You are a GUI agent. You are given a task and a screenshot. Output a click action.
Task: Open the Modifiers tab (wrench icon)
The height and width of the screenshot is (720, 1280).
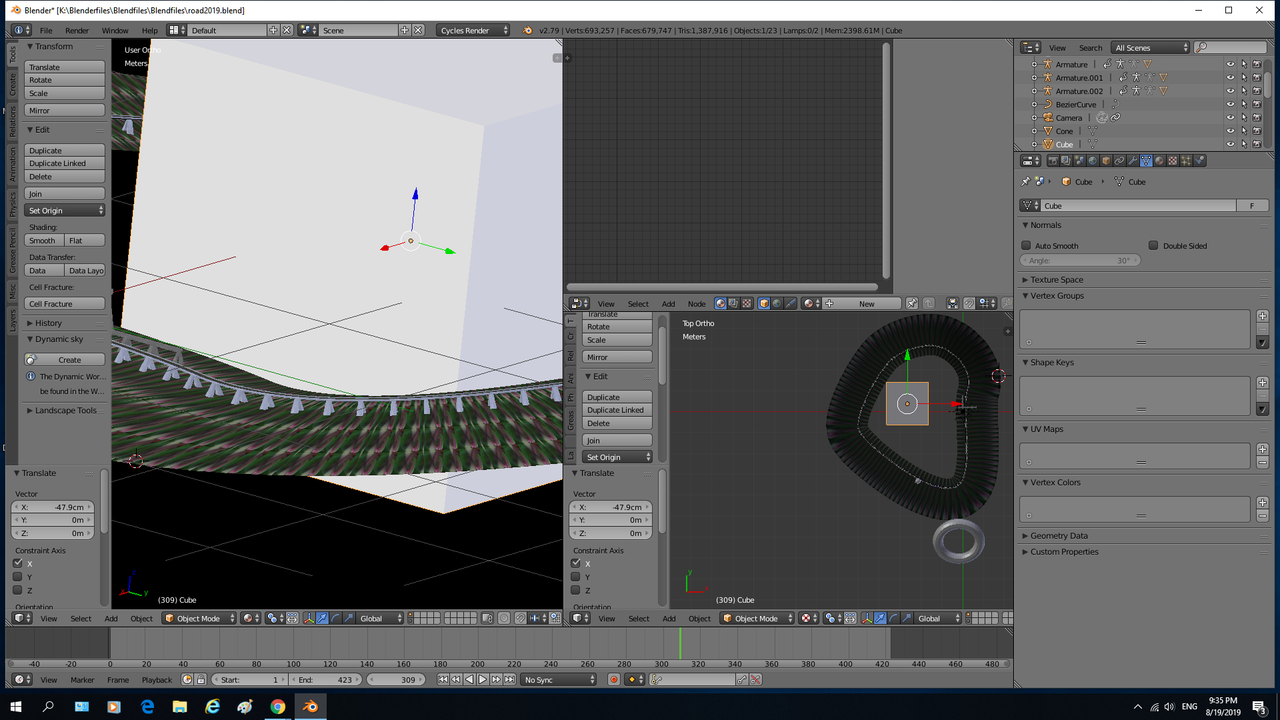coord(1133,160)
